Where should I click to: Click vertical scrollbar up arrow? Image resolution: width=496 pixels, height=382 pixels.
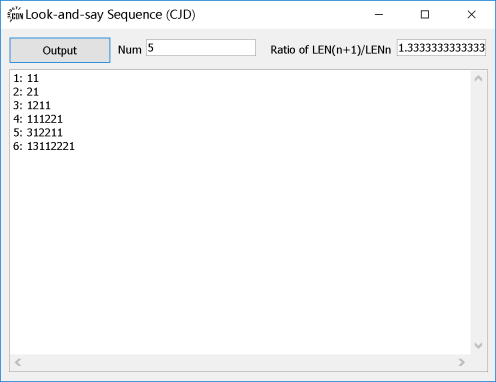[478, 79]
